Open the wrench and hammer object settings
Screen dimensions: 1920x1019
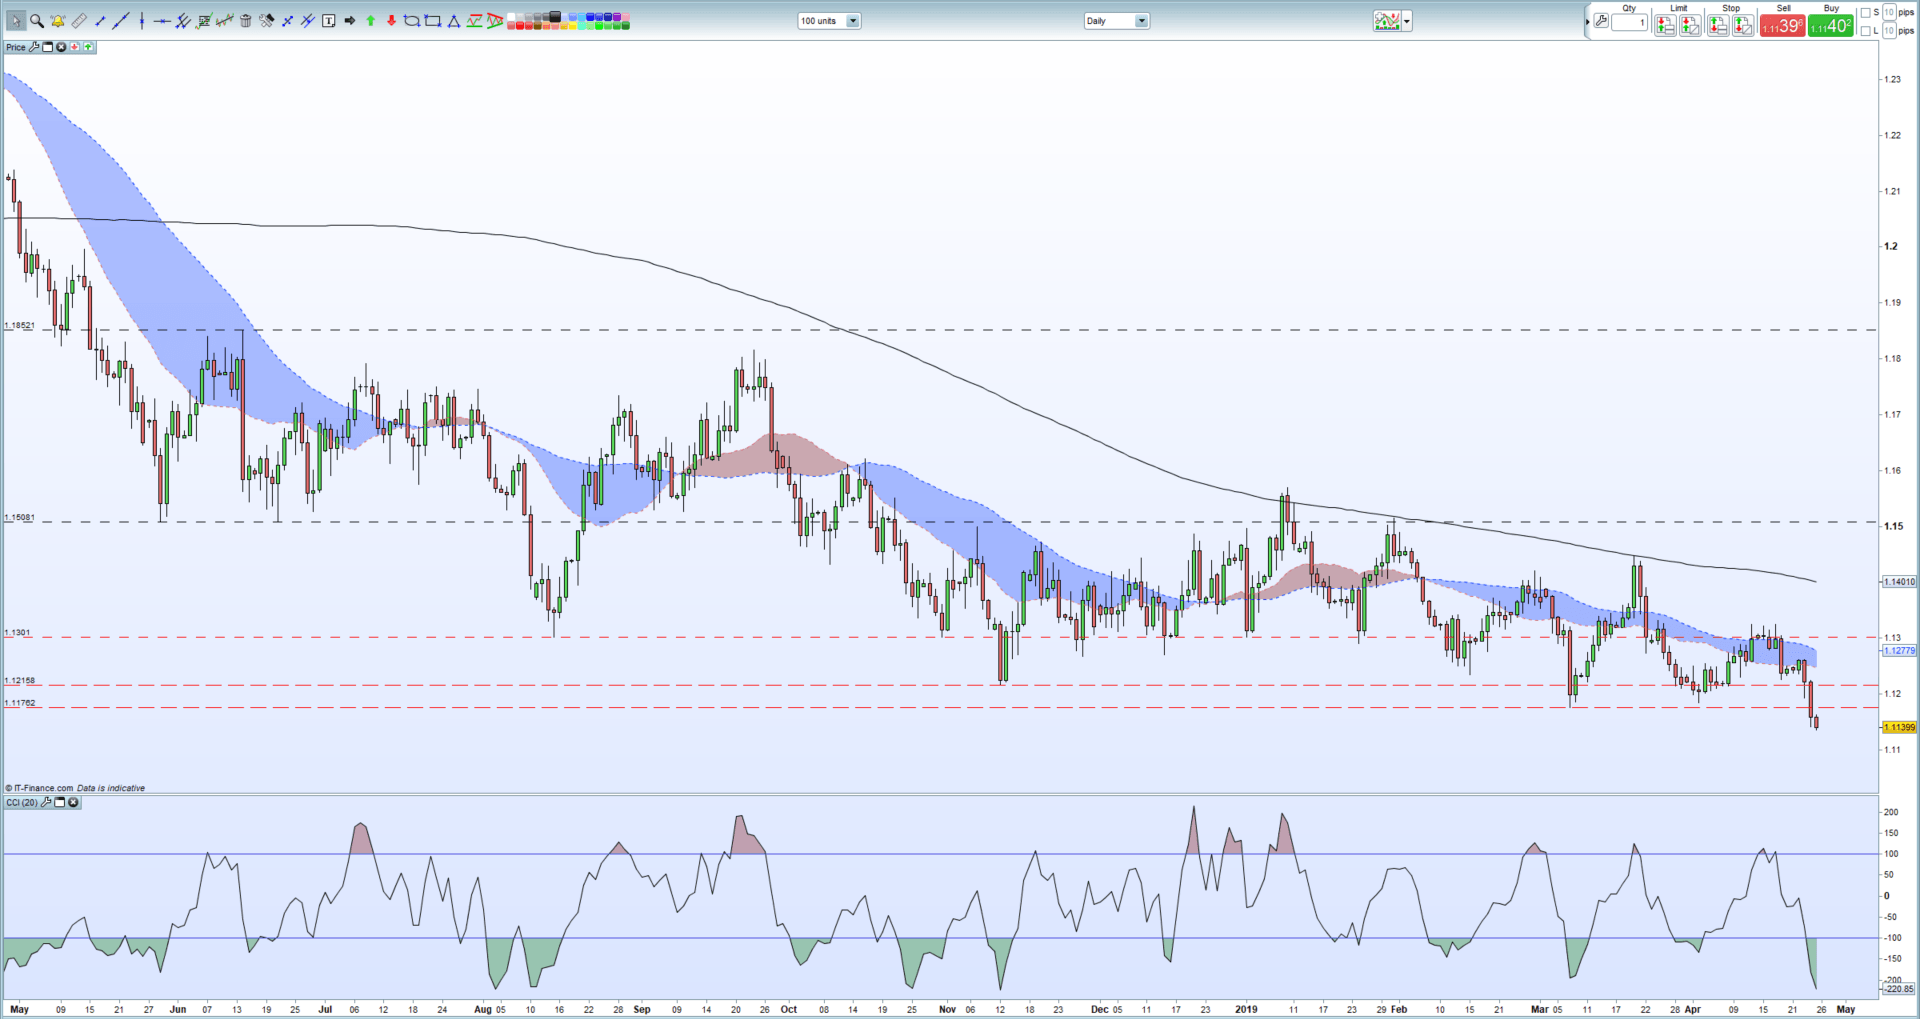pyautogui.click(x=266, y=20)
